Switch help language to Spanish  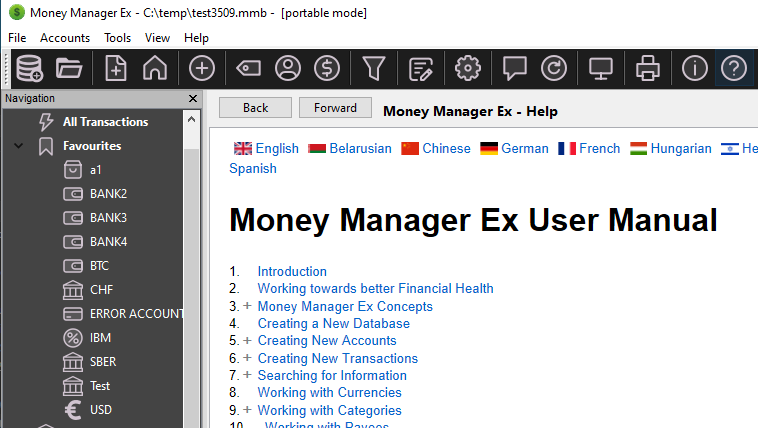253,168
